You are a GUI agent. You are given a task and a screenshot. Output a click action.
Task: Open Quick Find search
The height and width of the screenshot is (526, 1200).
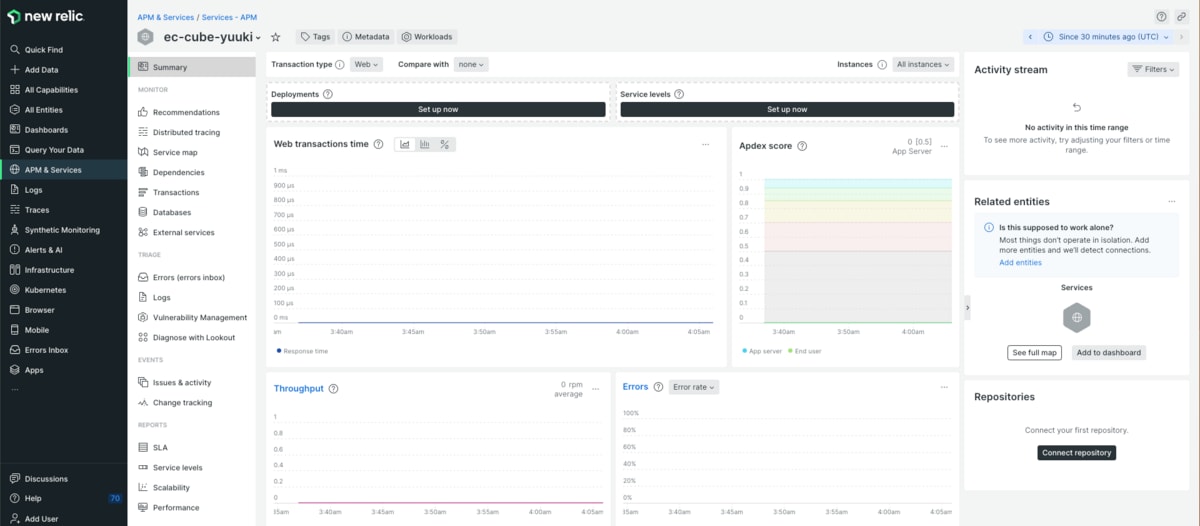pyautogui.click(x=43, y=50)
